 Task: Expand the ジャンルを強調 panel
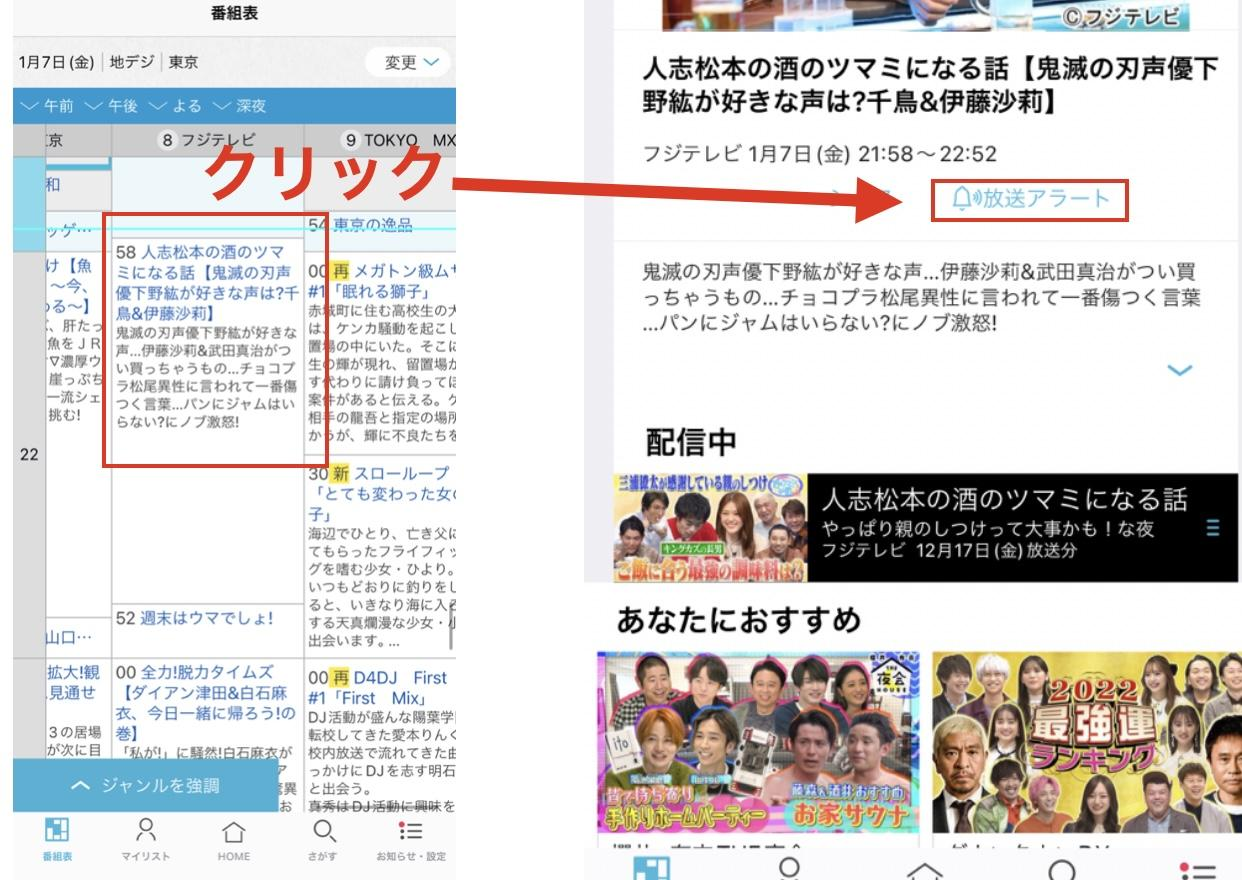pos(145,785)
